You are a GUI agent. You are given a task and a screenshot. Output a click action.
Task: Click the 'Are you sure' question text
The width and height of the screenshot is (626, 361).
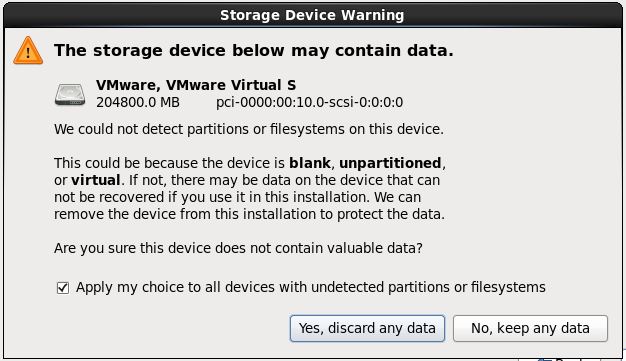pos(238,248)
